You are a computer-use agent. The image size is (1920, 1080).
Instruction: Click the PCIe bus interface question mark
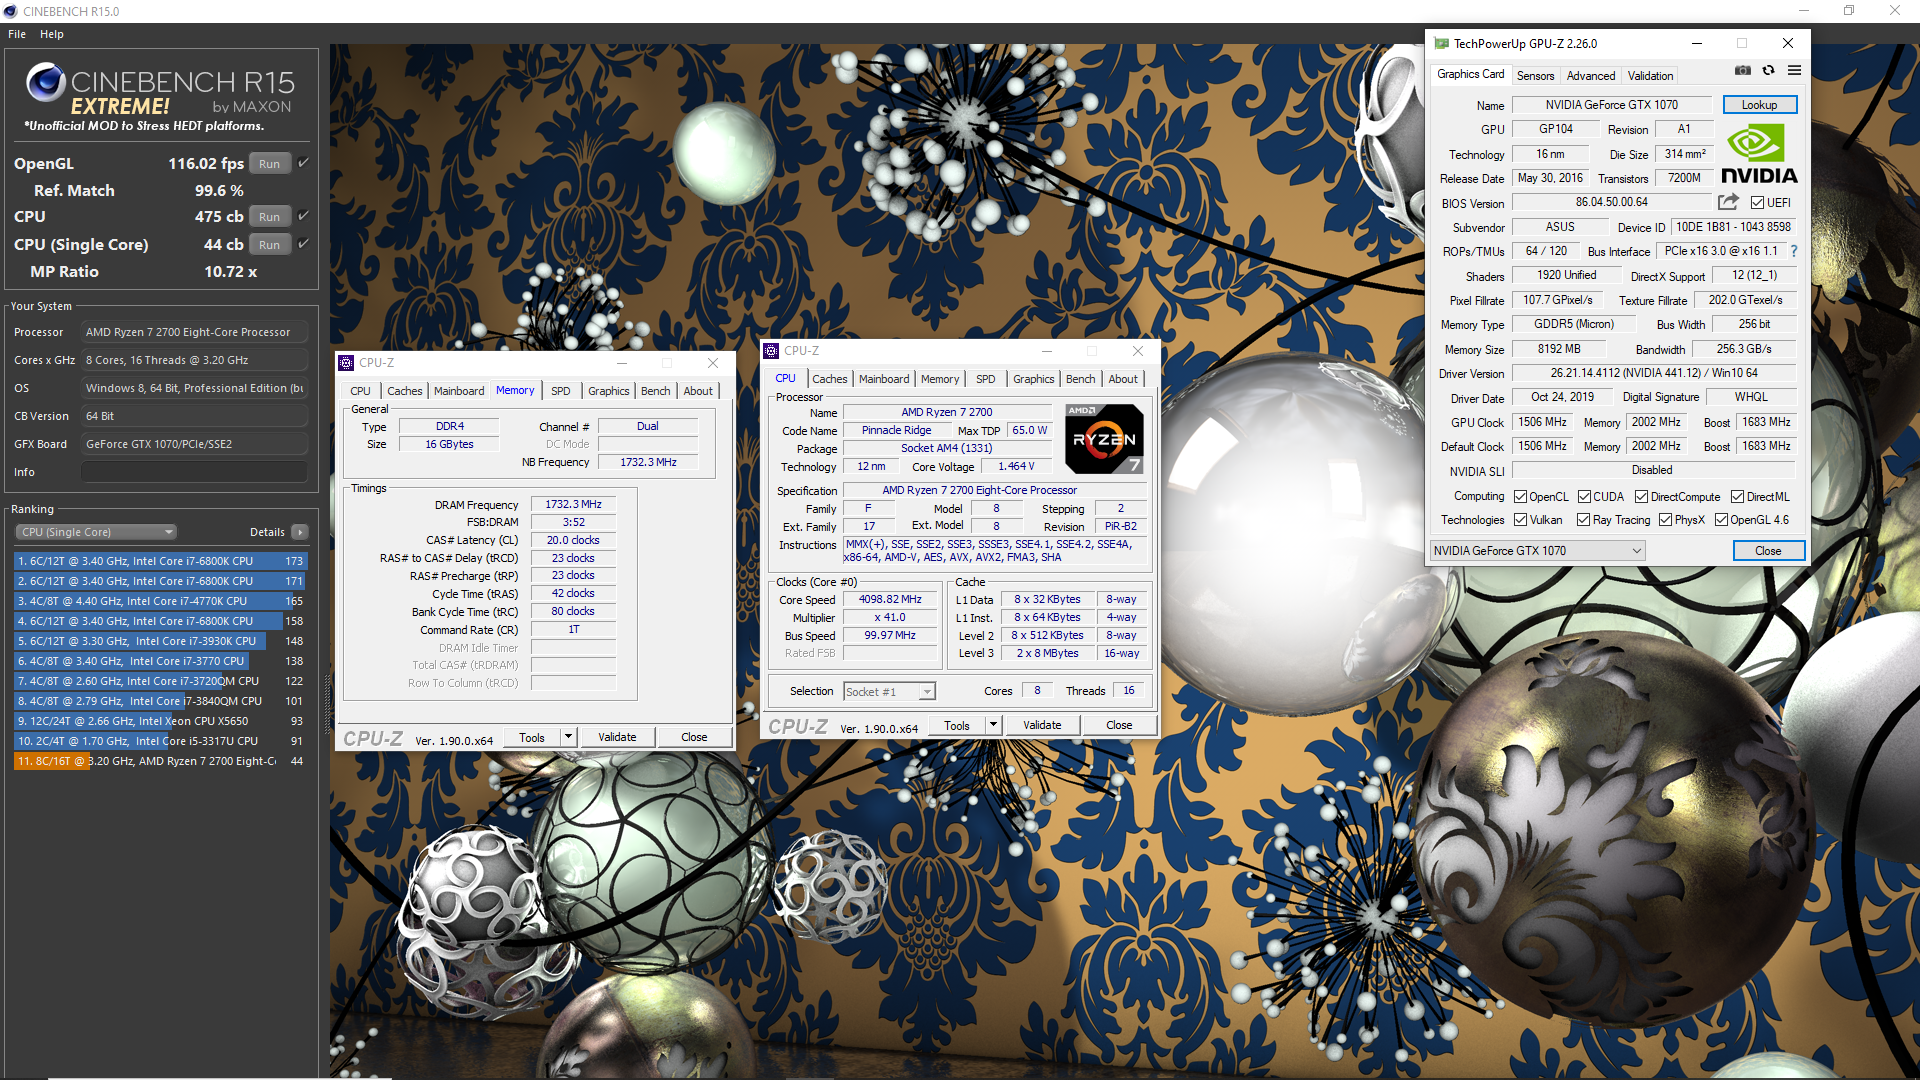pyautogui.click(x=1794, y=251)
